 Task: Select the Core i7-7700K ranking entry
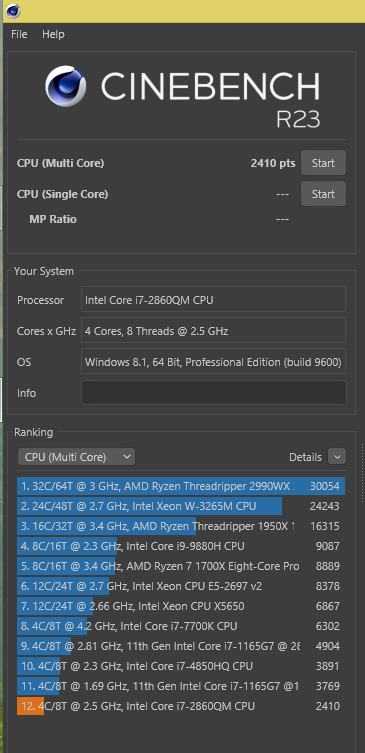click(181, 626)
